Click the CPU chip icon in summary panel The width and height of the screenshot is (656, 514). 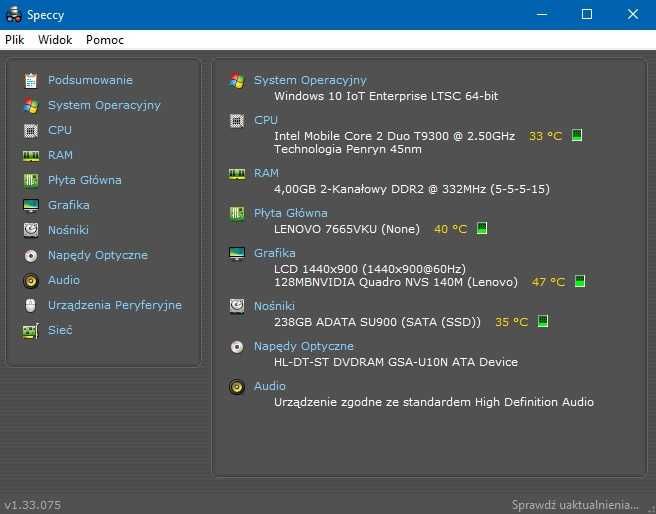(237, 120)
